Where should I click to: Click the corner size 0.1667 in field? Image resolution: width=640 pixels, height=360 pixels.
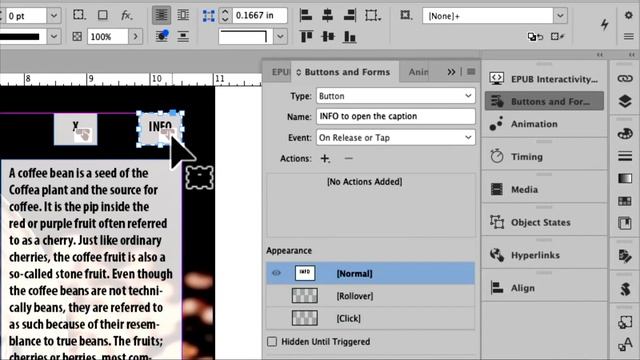(260, 16)
